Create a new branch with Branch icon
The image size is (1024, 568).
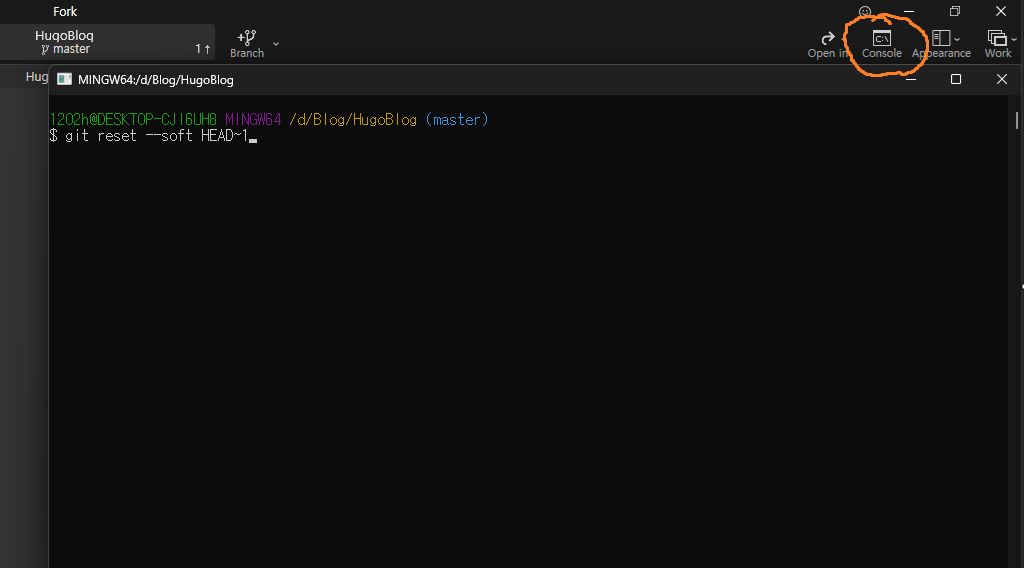(x=247, y=38)
